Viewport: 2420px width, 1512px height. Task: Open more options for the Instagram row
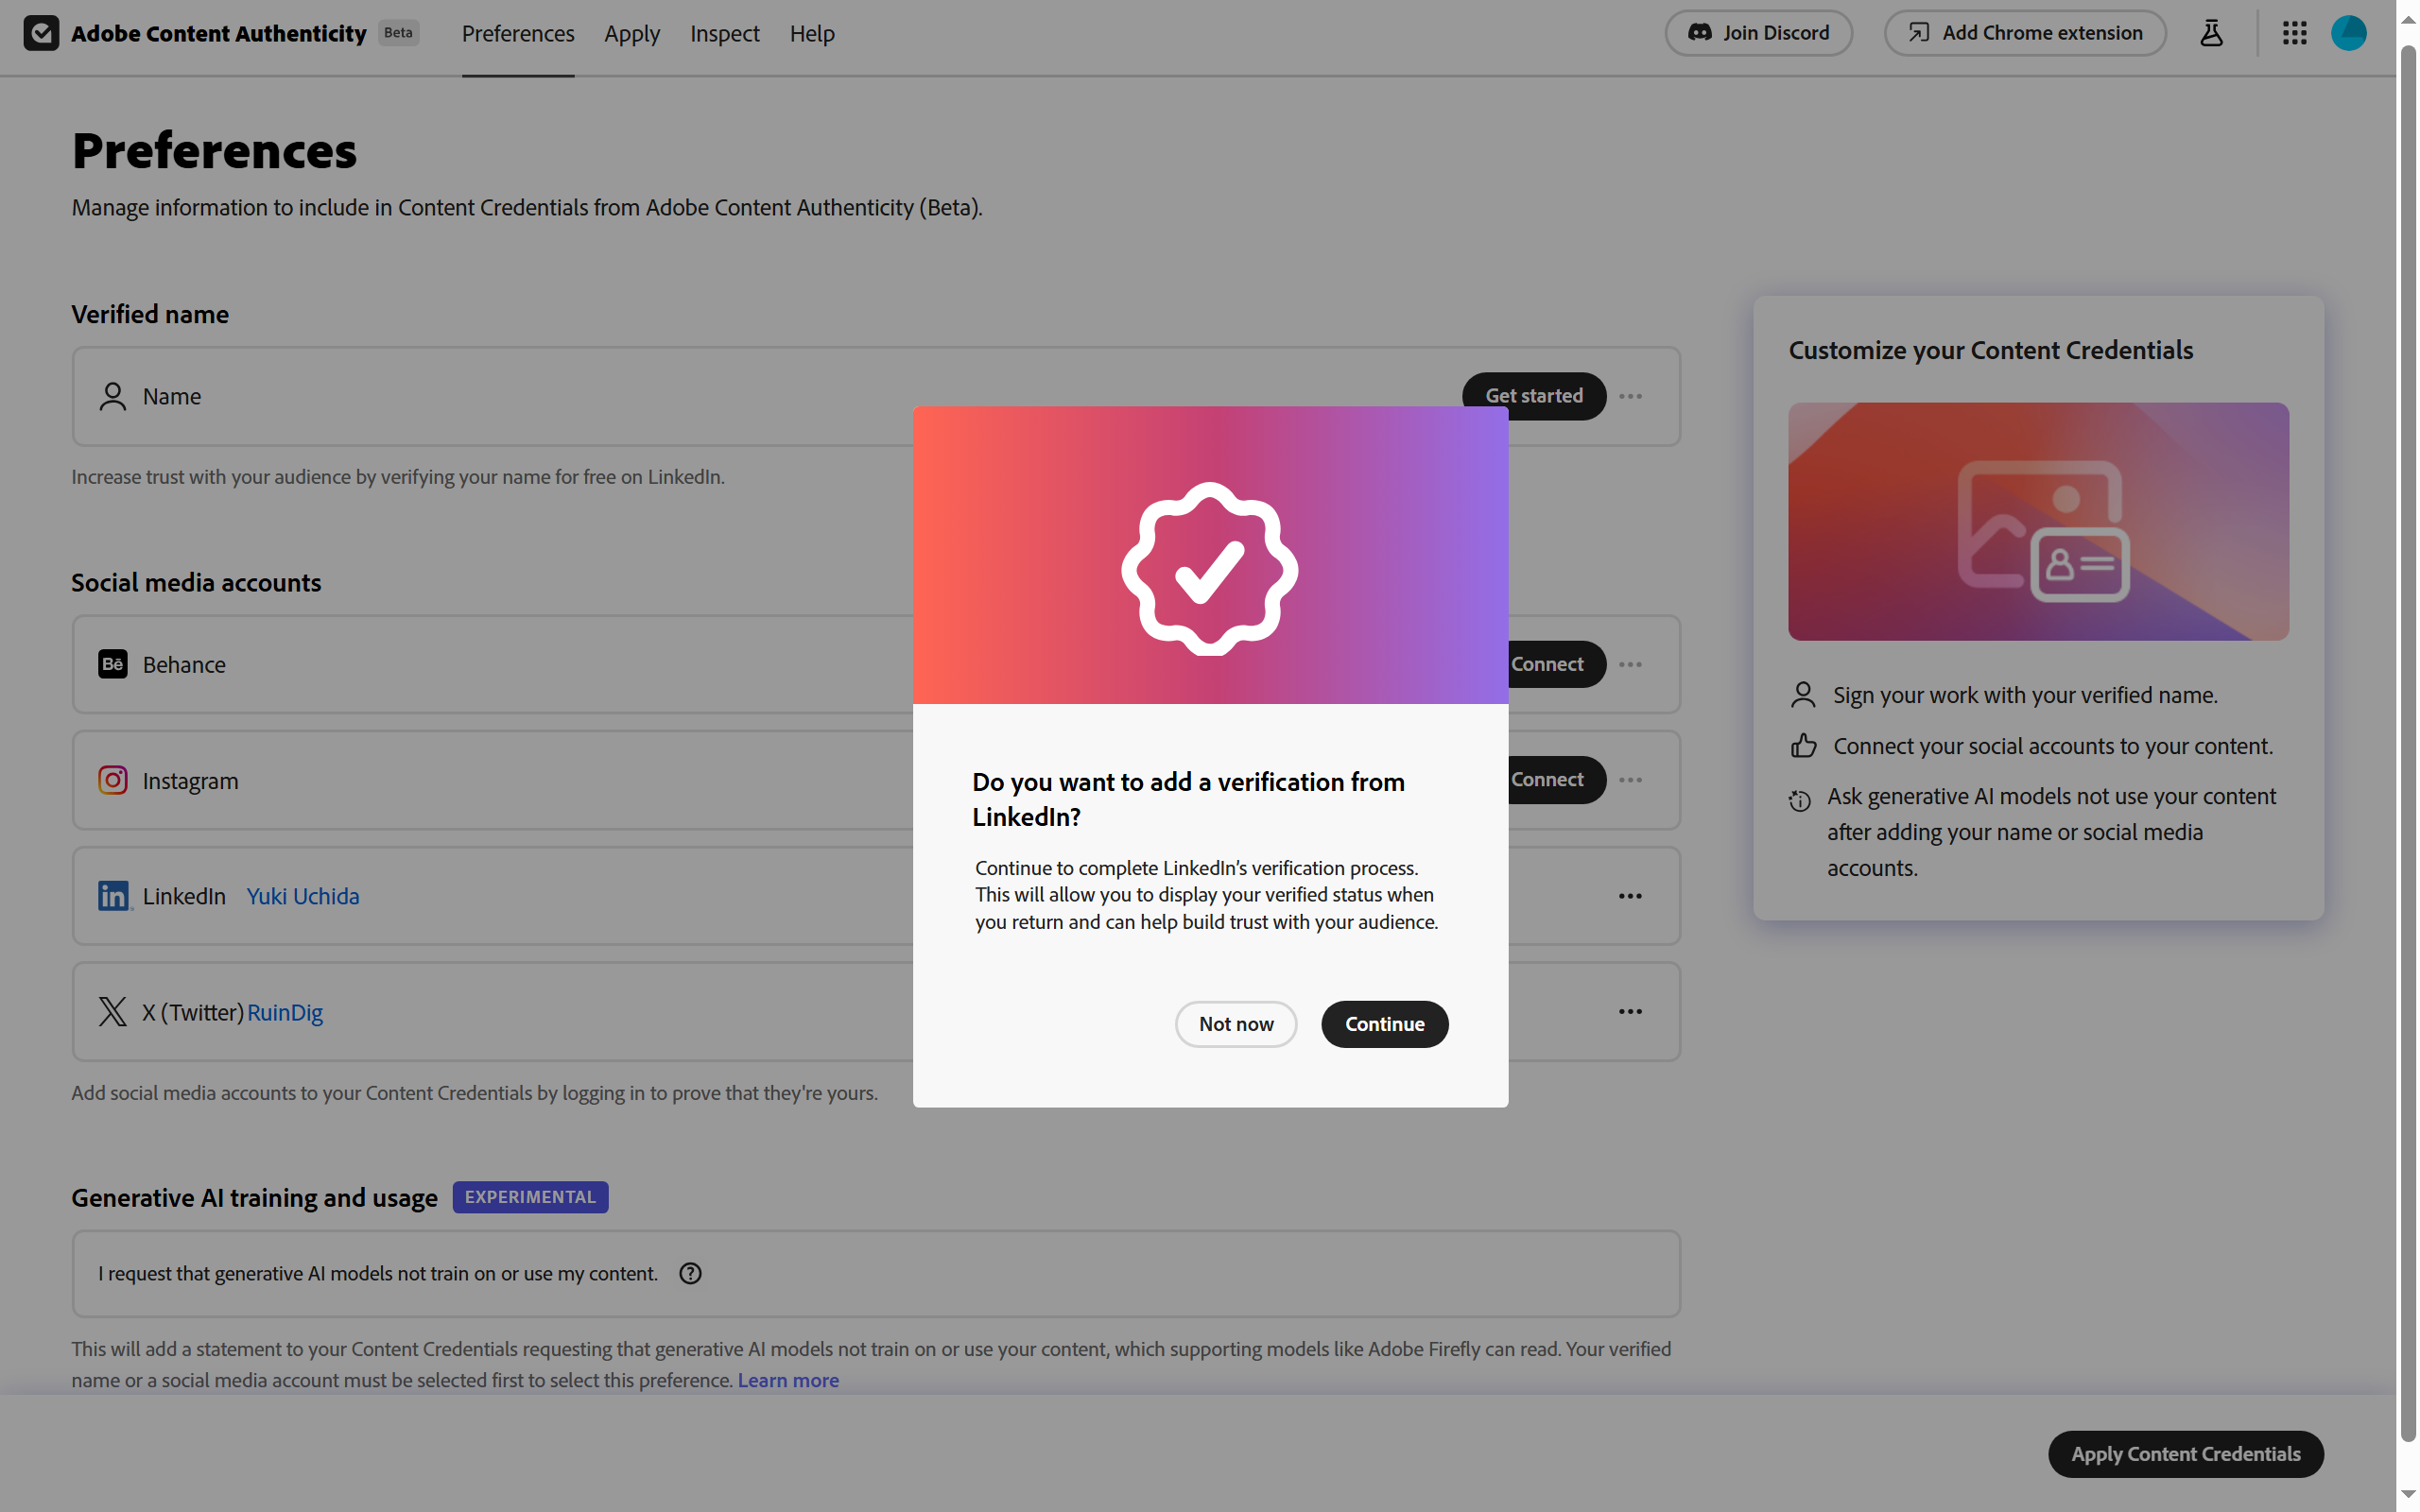click(1630, 780)
